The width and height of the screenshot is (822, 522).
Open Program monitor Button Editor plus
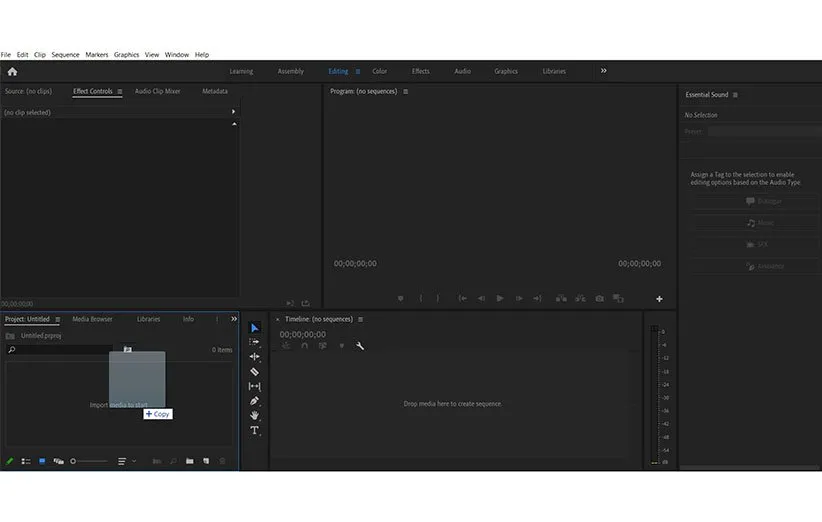pos(659,298)
